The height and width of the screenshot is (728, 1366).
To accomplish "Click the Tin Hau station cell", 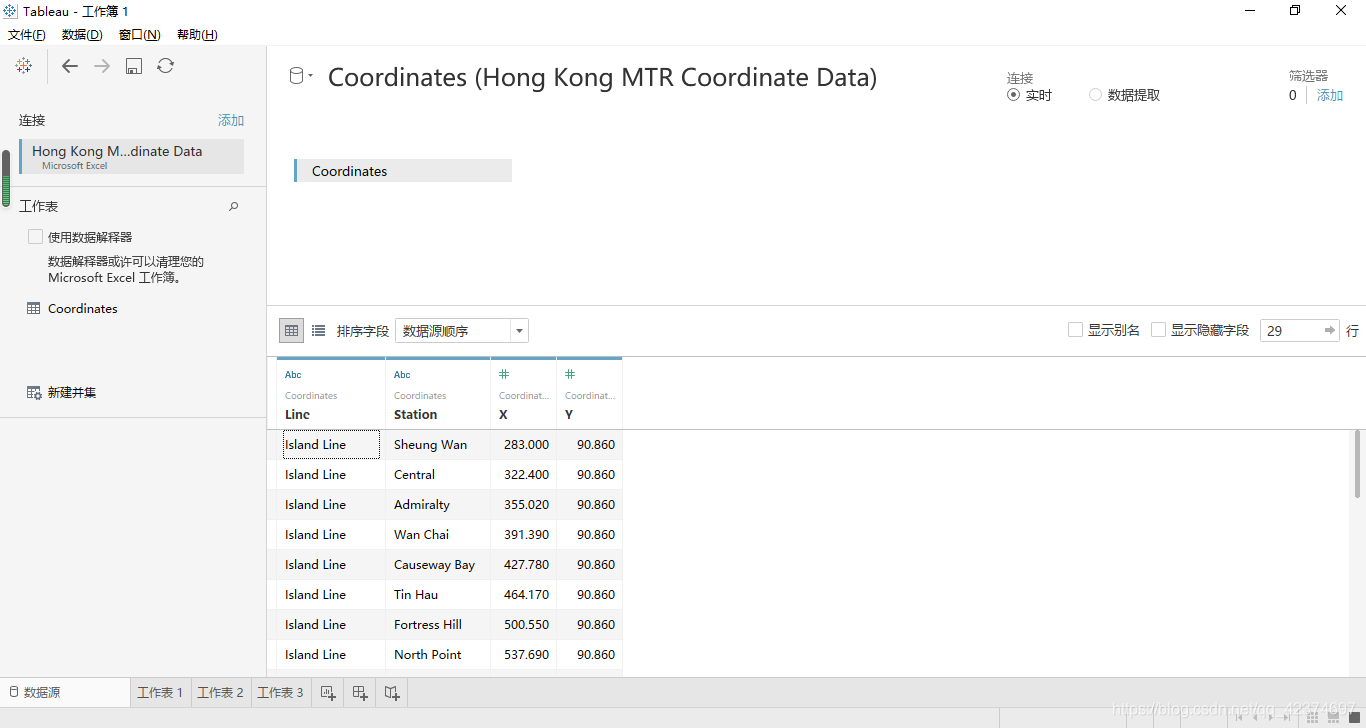I will click(x=438, y=595).
